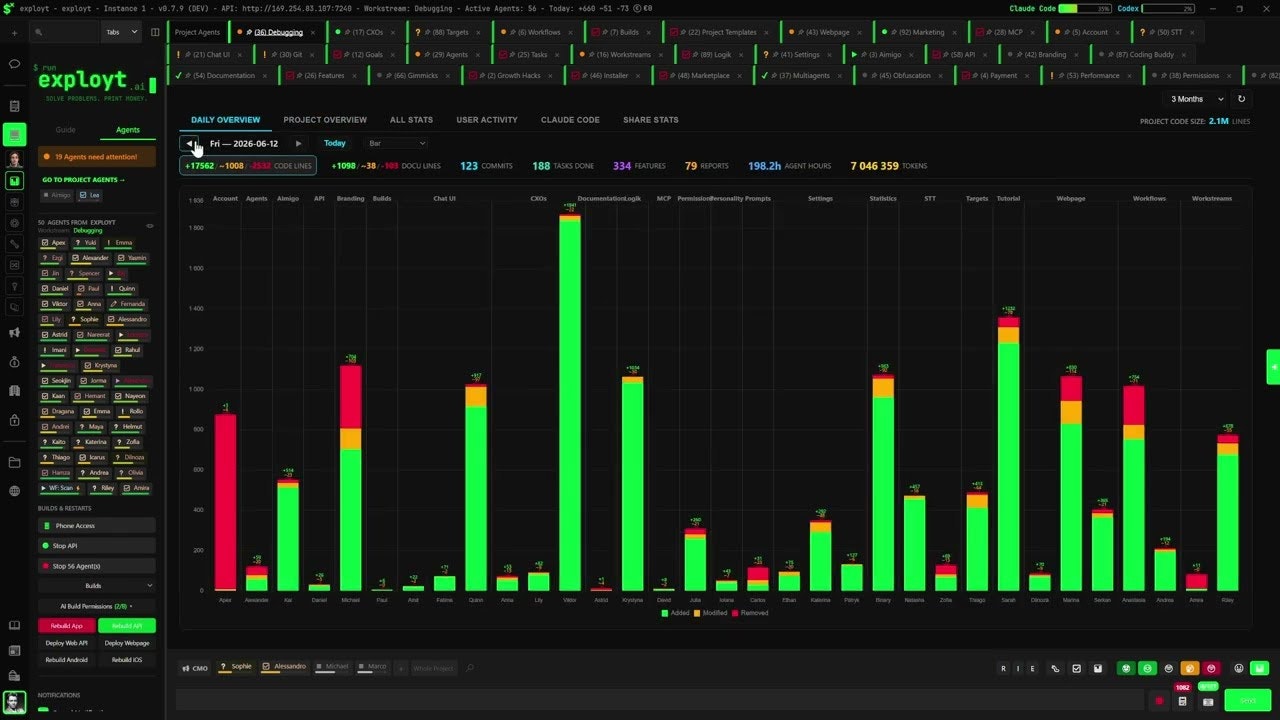Image resolution: width=1280 pixels, height=720 pixels.
Task: Open the folder icon in left sidebar
Action: click(14, 462)
